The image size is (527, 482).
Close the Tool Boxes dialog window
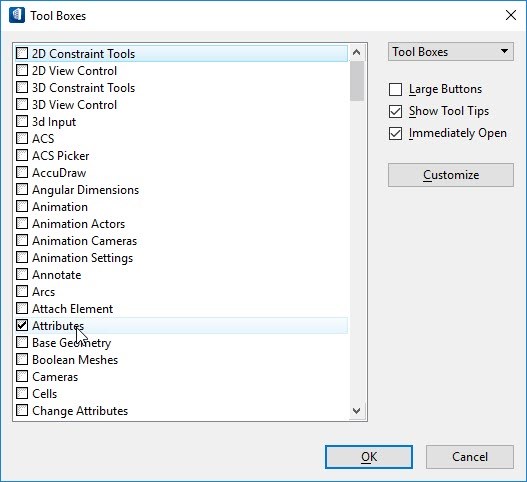[511, 15]
